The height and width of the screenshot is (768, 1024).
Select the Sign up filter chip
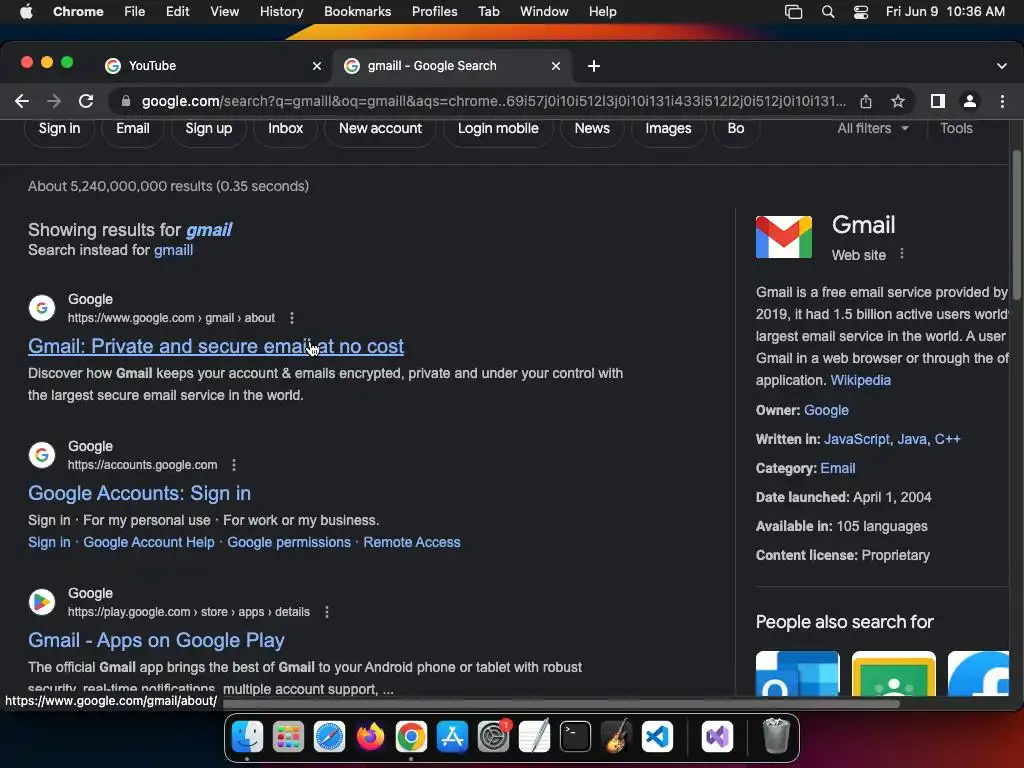[209, 128]
